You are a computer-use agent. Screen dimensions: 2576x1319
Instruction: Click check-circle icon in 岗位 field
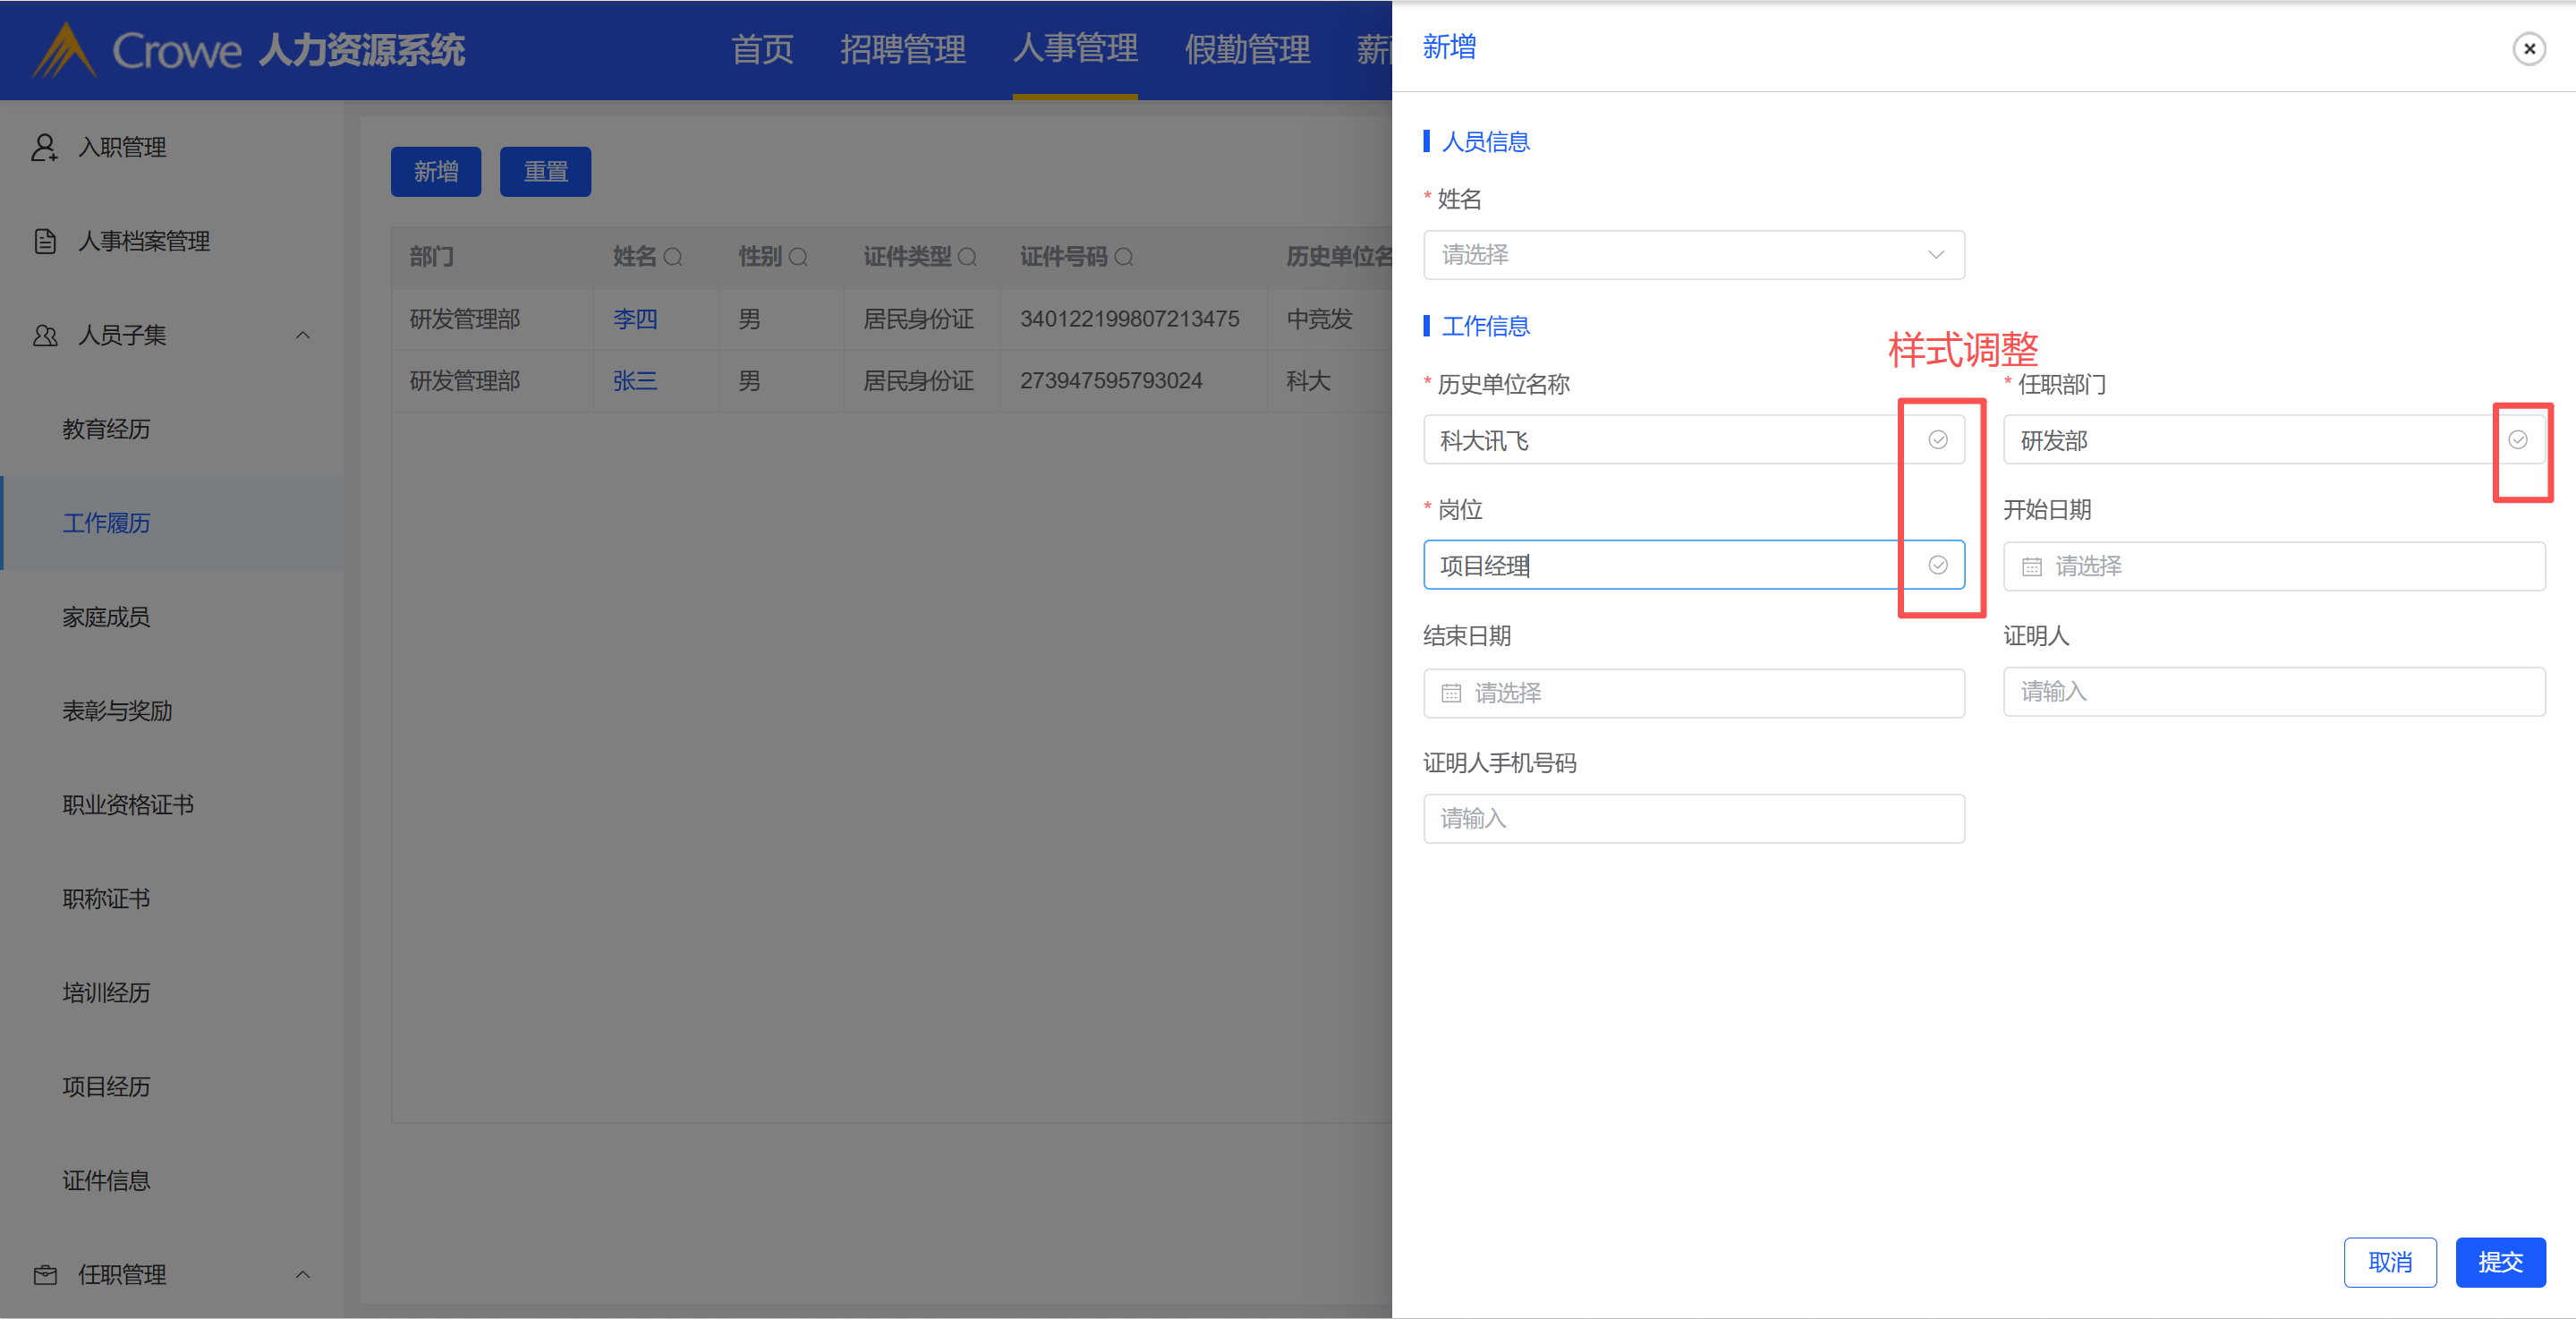1937,566
